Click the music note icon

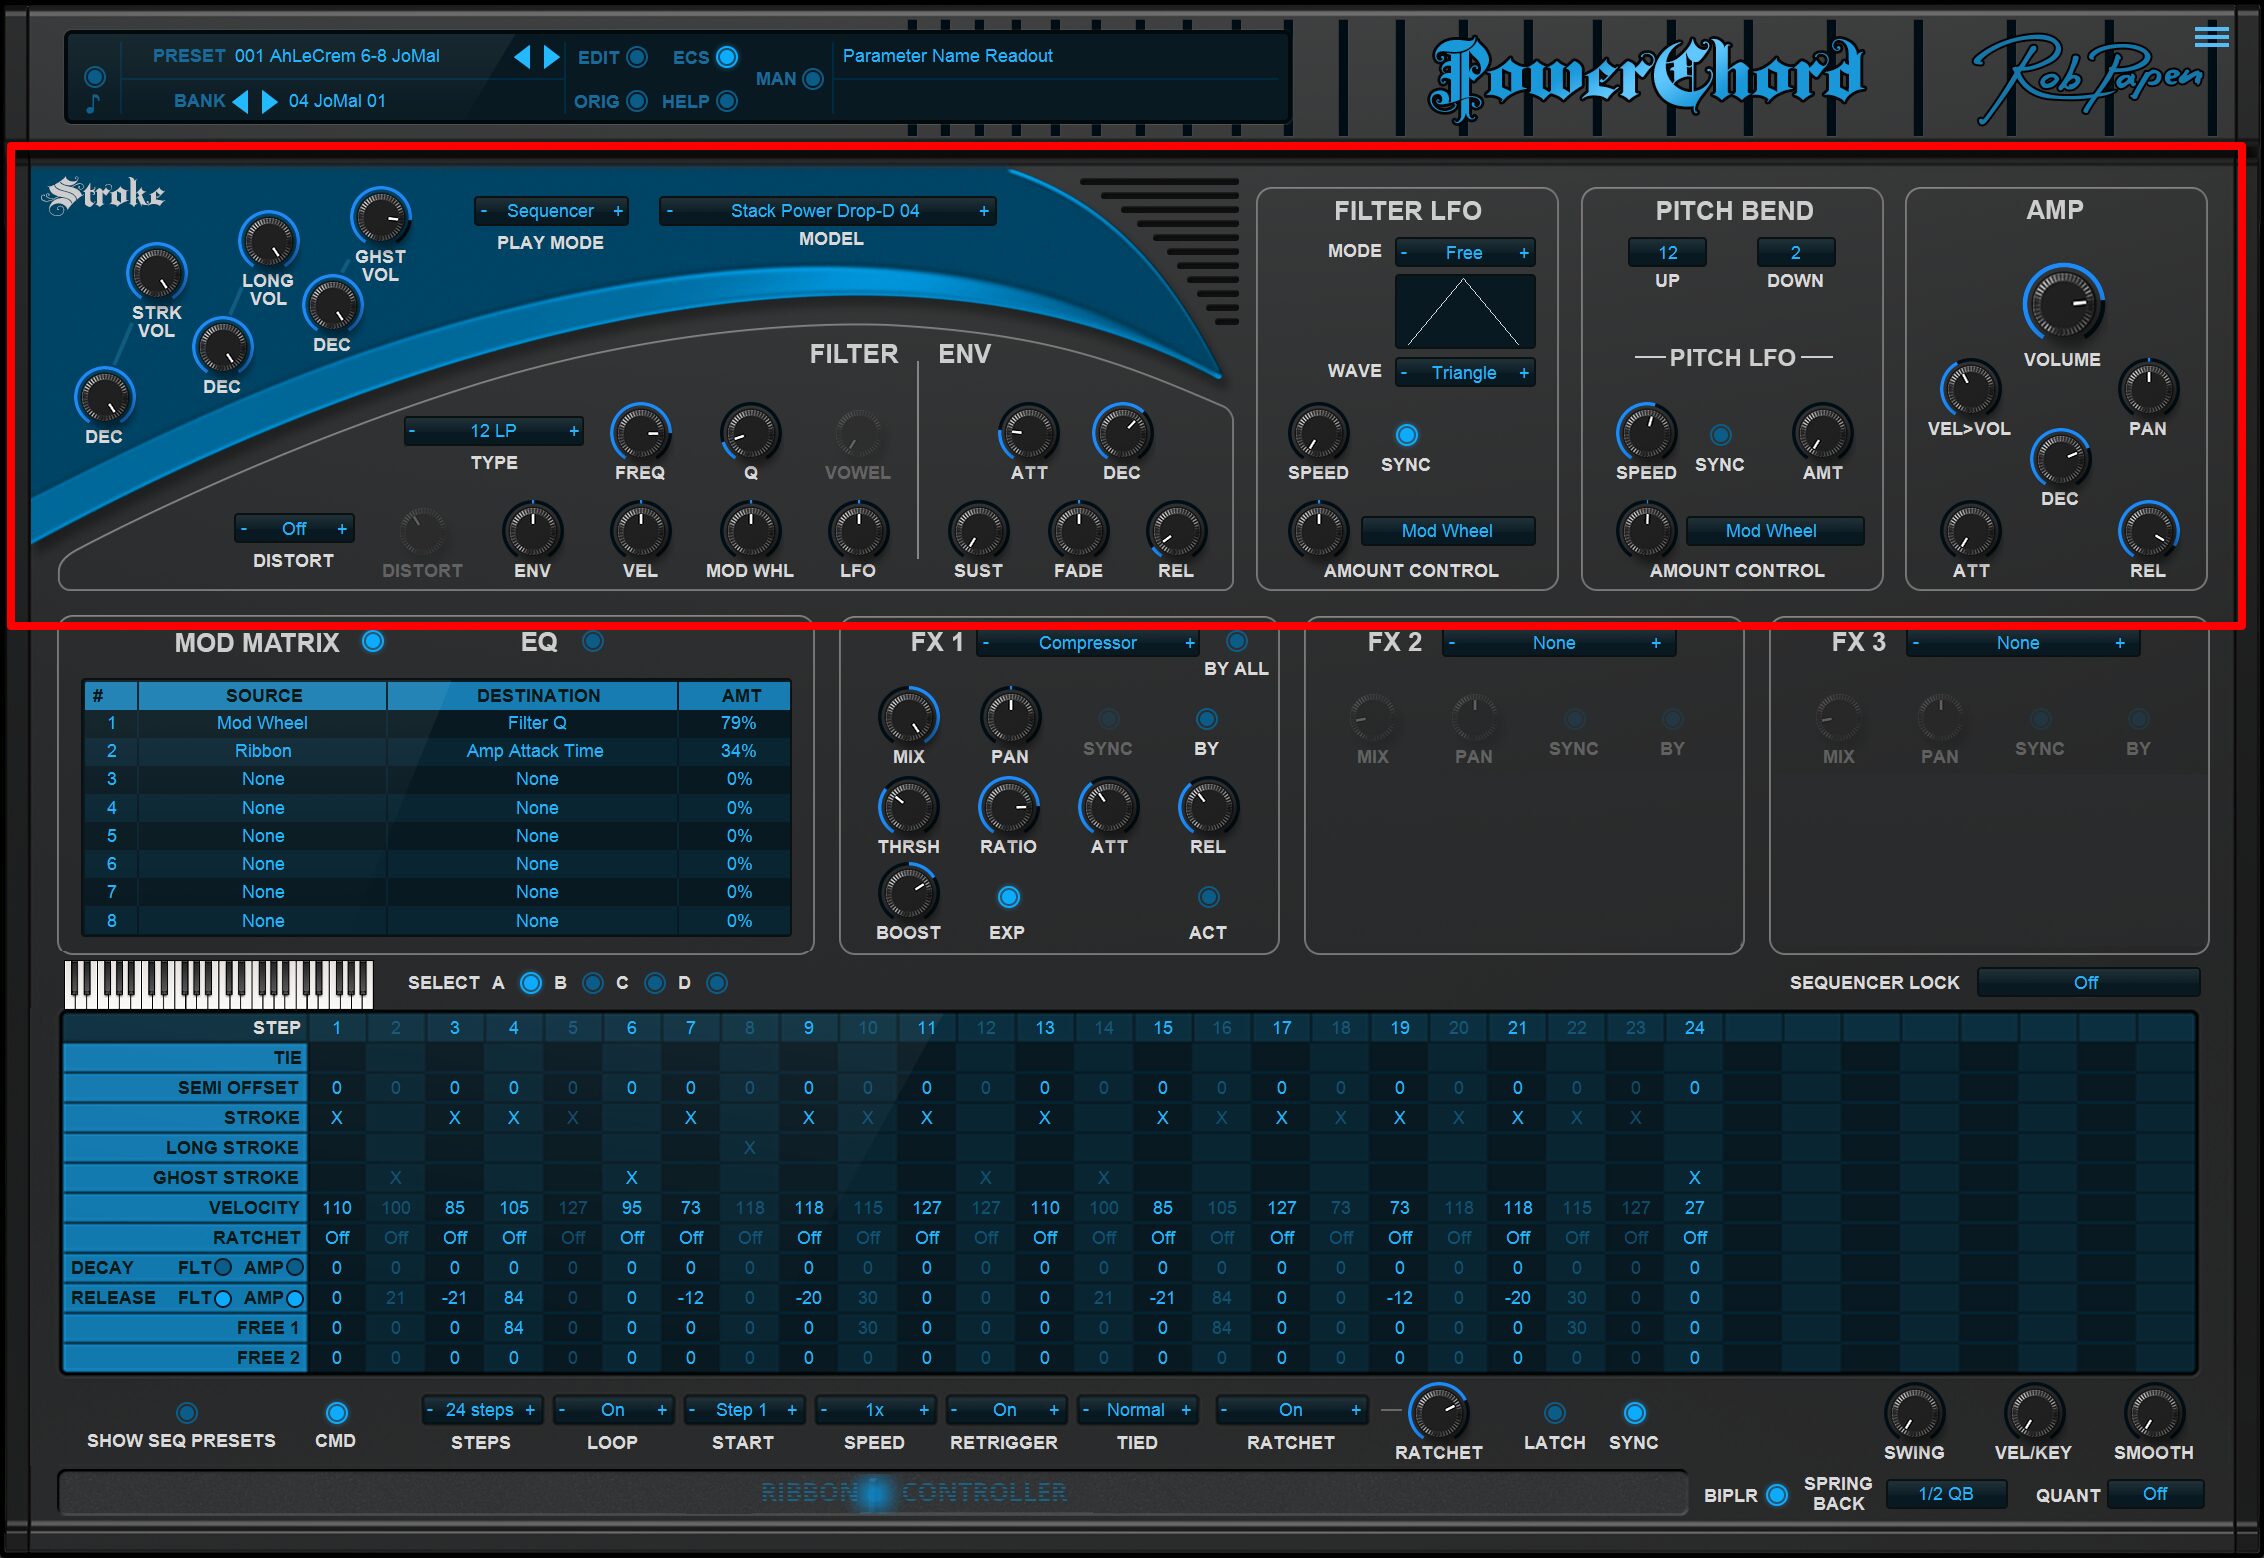coord(93,103)
